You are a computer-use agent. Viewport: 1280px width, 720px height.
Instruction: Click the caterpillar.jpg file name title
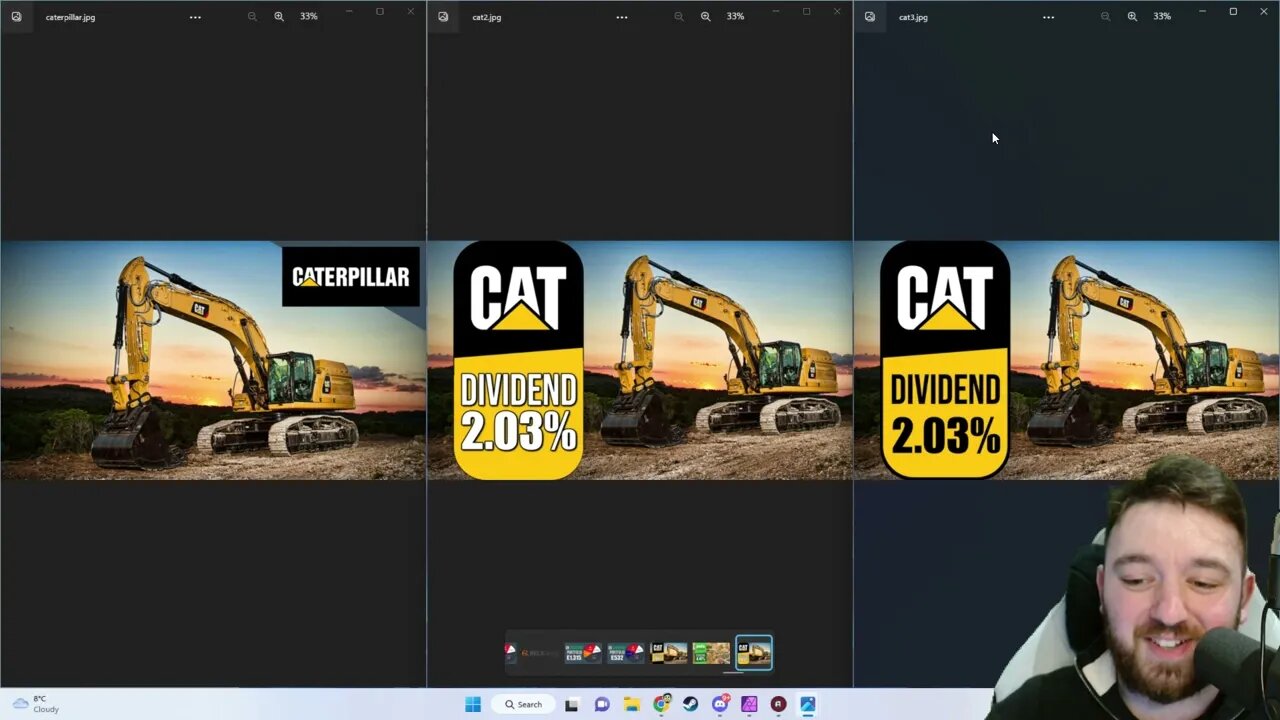(x=70, y=17)
